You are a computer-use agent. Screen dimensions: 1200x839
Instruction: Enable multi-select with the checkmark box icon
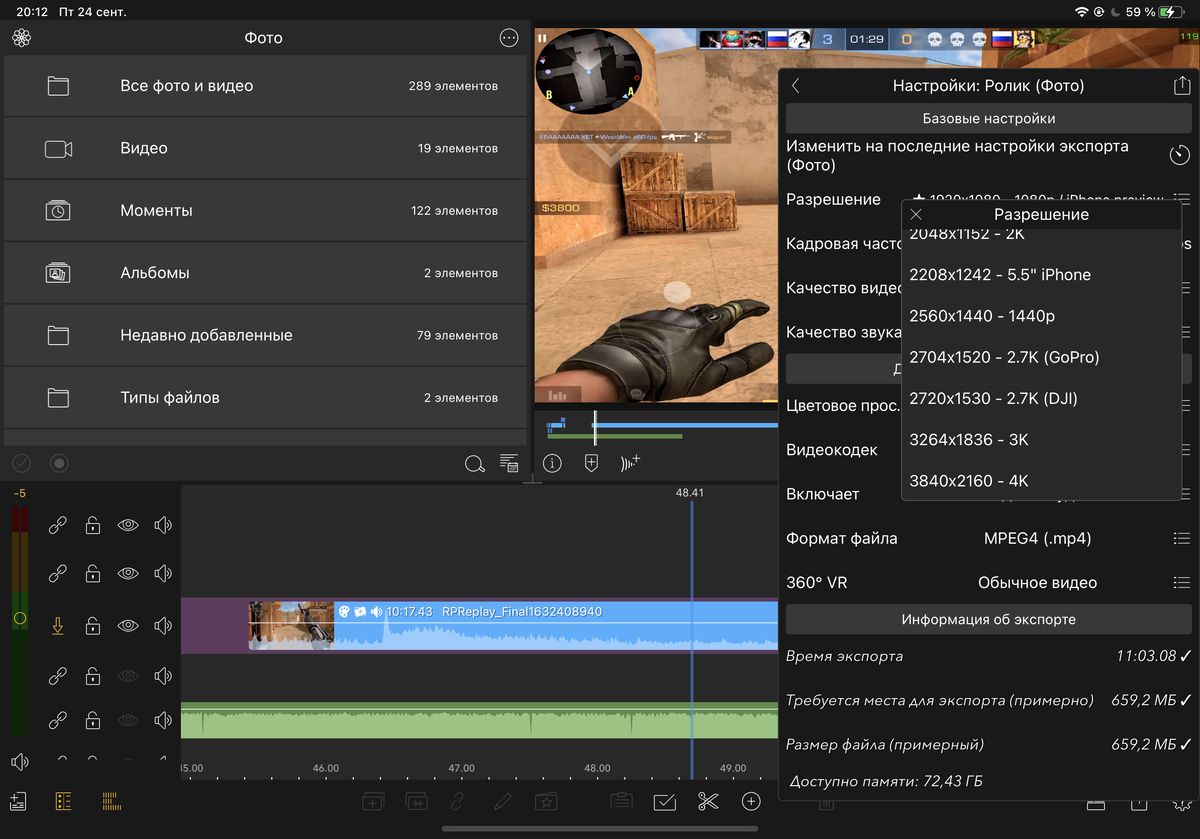click(x=664, y=802)
